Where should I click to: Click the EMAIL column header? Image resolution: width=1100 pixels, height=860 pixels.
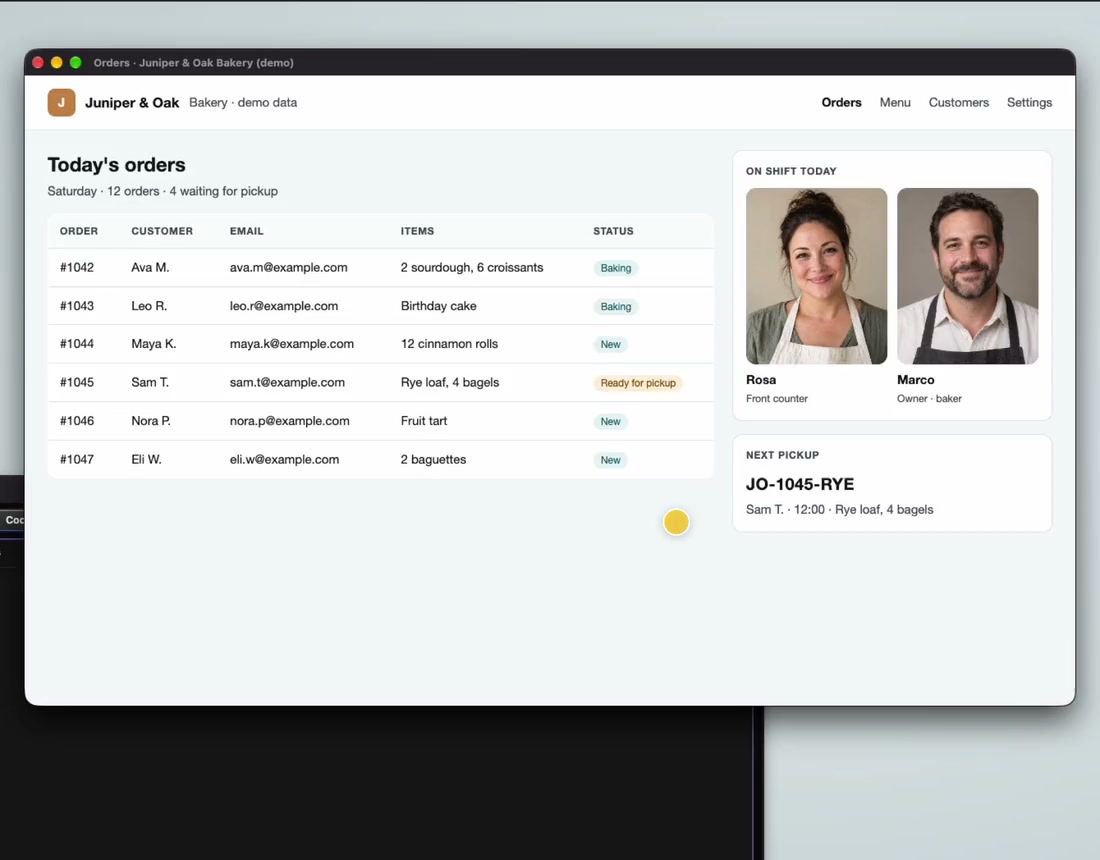click(246, 231)
